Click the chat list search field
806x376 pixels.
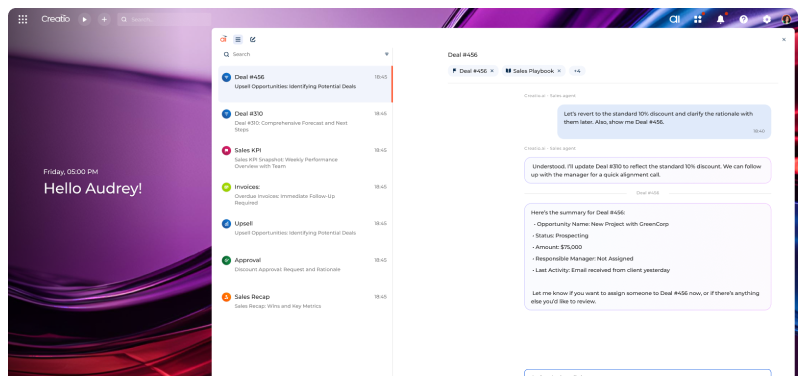tap(303, 54)
